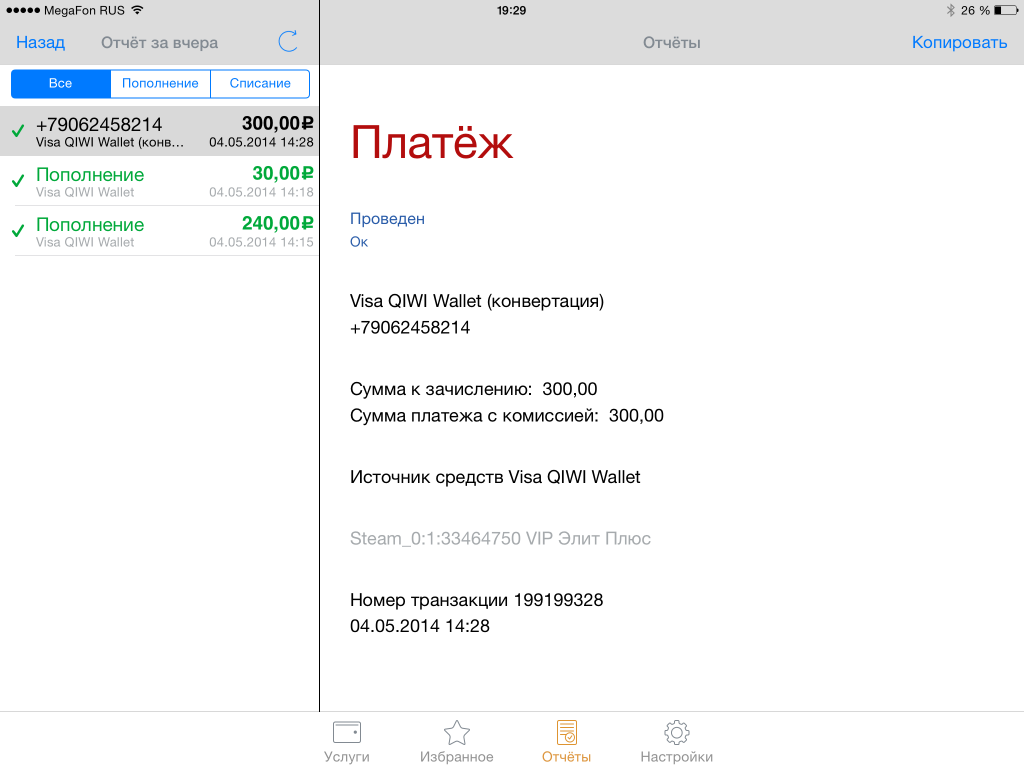Open the Услуги wallet icon
This screenshot has height=768, width=1024.
pos(347,732)
